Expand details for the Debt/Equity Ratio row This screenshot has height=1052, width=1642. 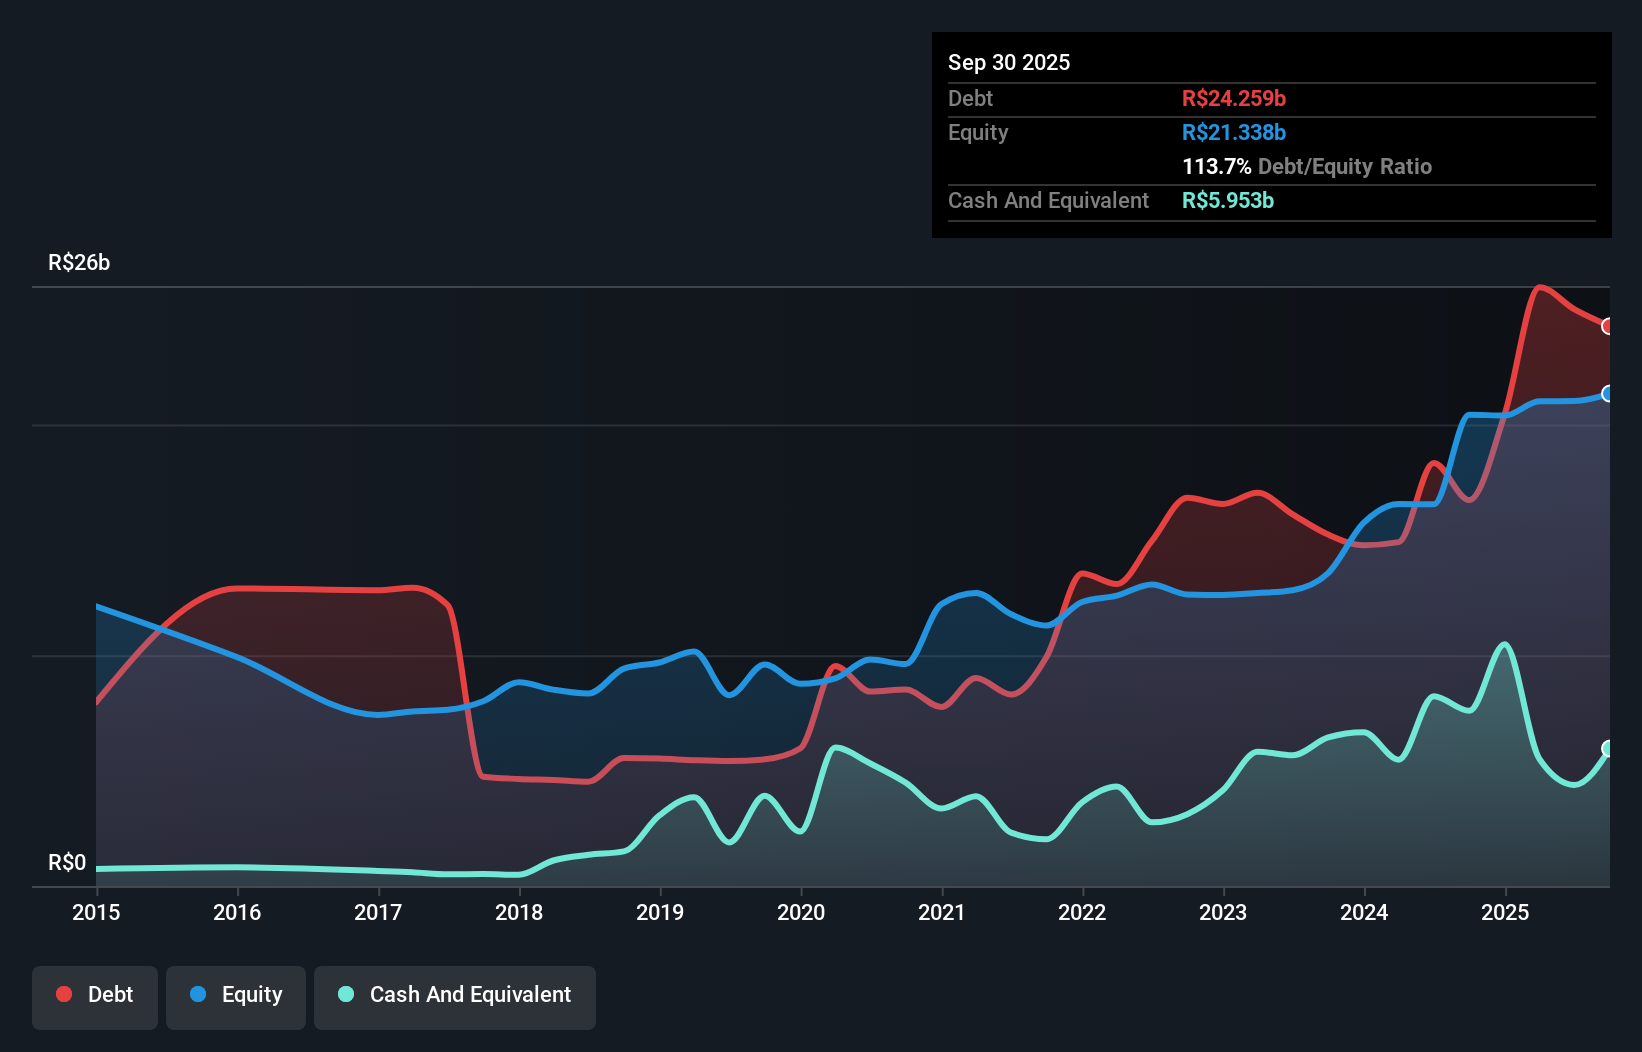click(1307, 166)
